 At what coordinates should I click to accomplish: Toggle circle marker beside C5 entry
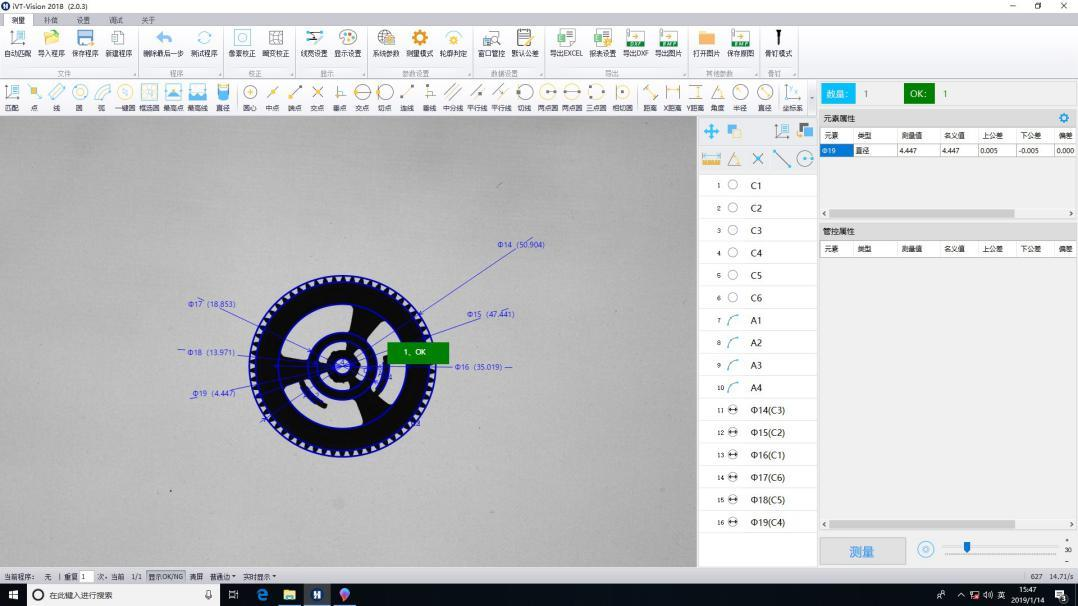733,275
